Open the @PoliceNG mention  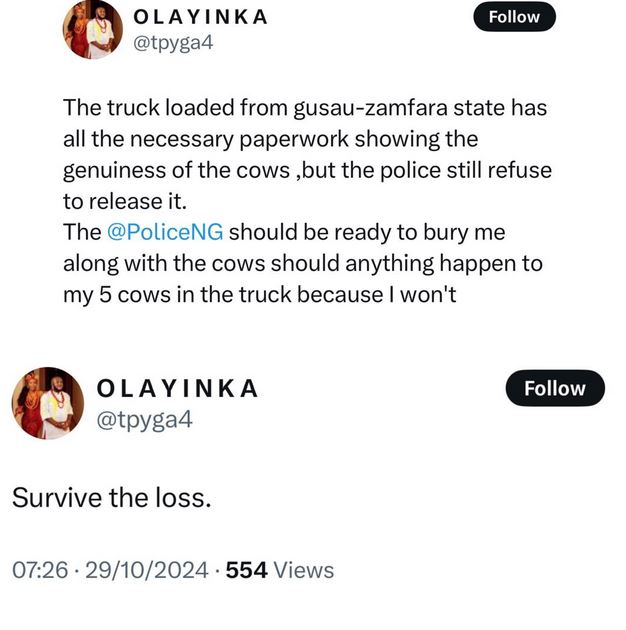165,232
